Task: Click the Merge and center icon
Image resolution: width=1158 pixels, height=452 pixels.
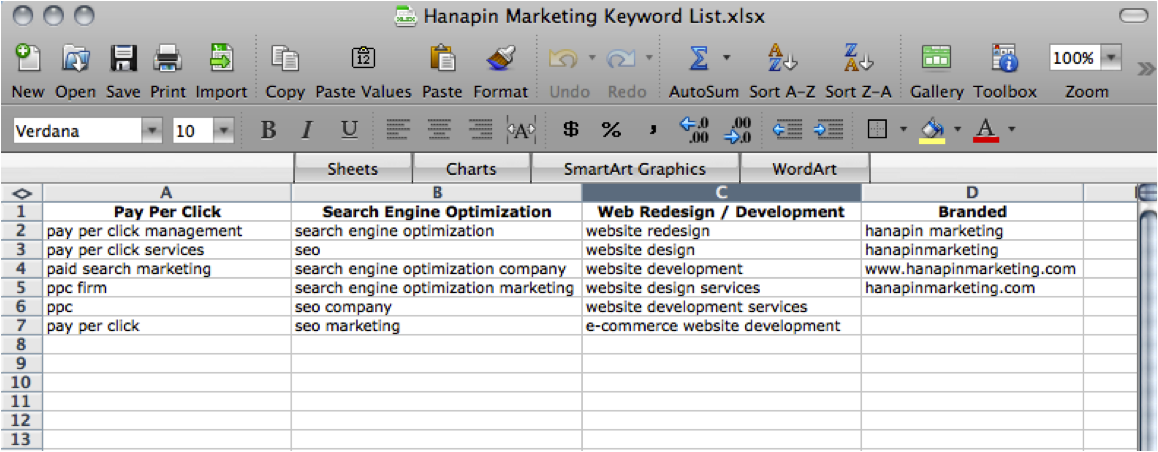Action: 521,131
